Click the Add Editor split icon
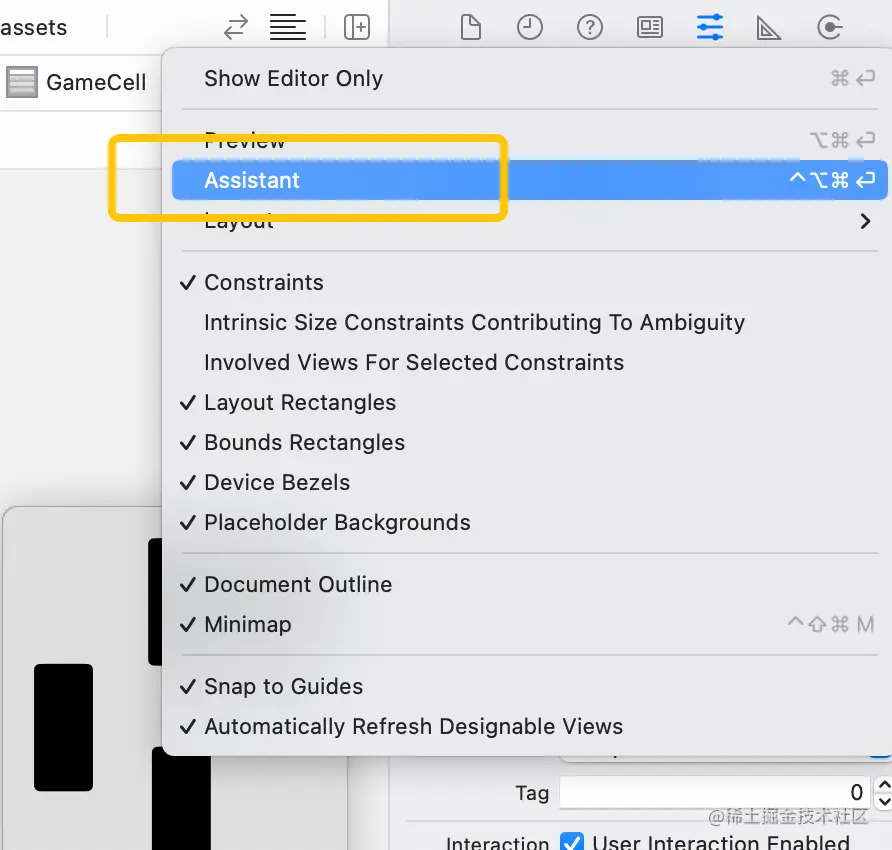892x850 pixels. tap(357, 27)
